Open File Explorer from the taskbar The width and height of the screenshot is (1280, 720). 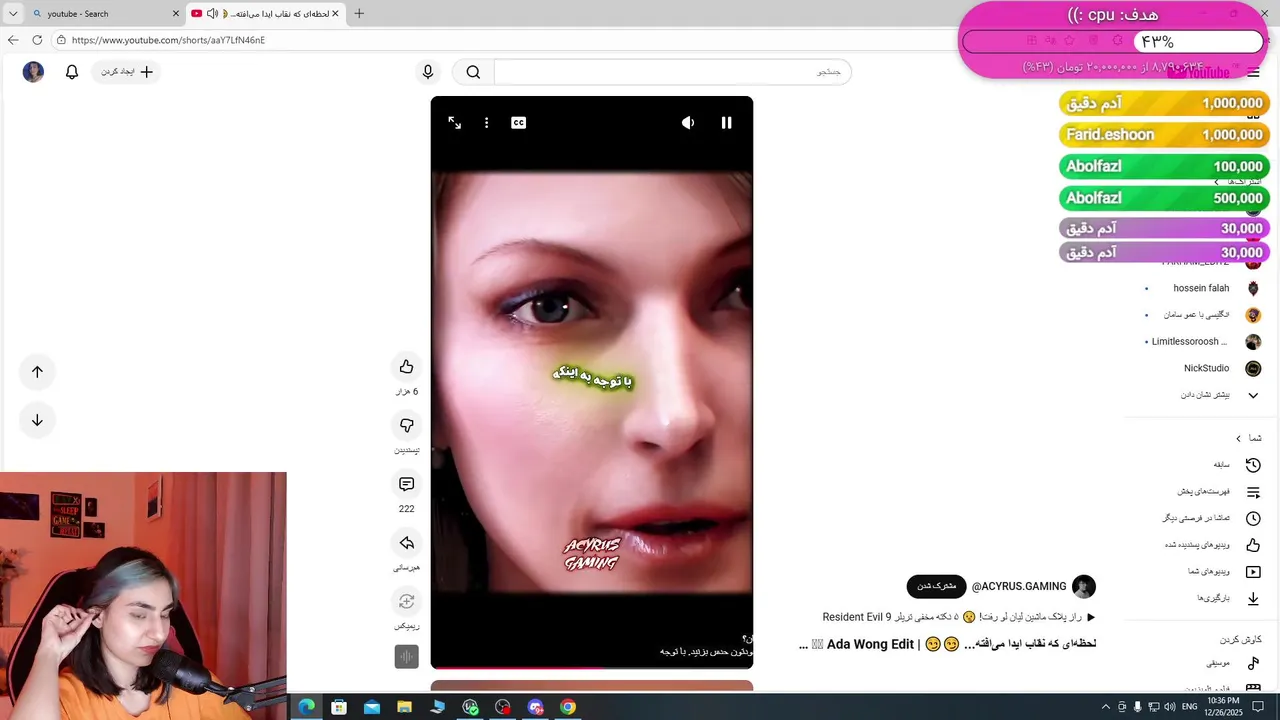(404, 707)
